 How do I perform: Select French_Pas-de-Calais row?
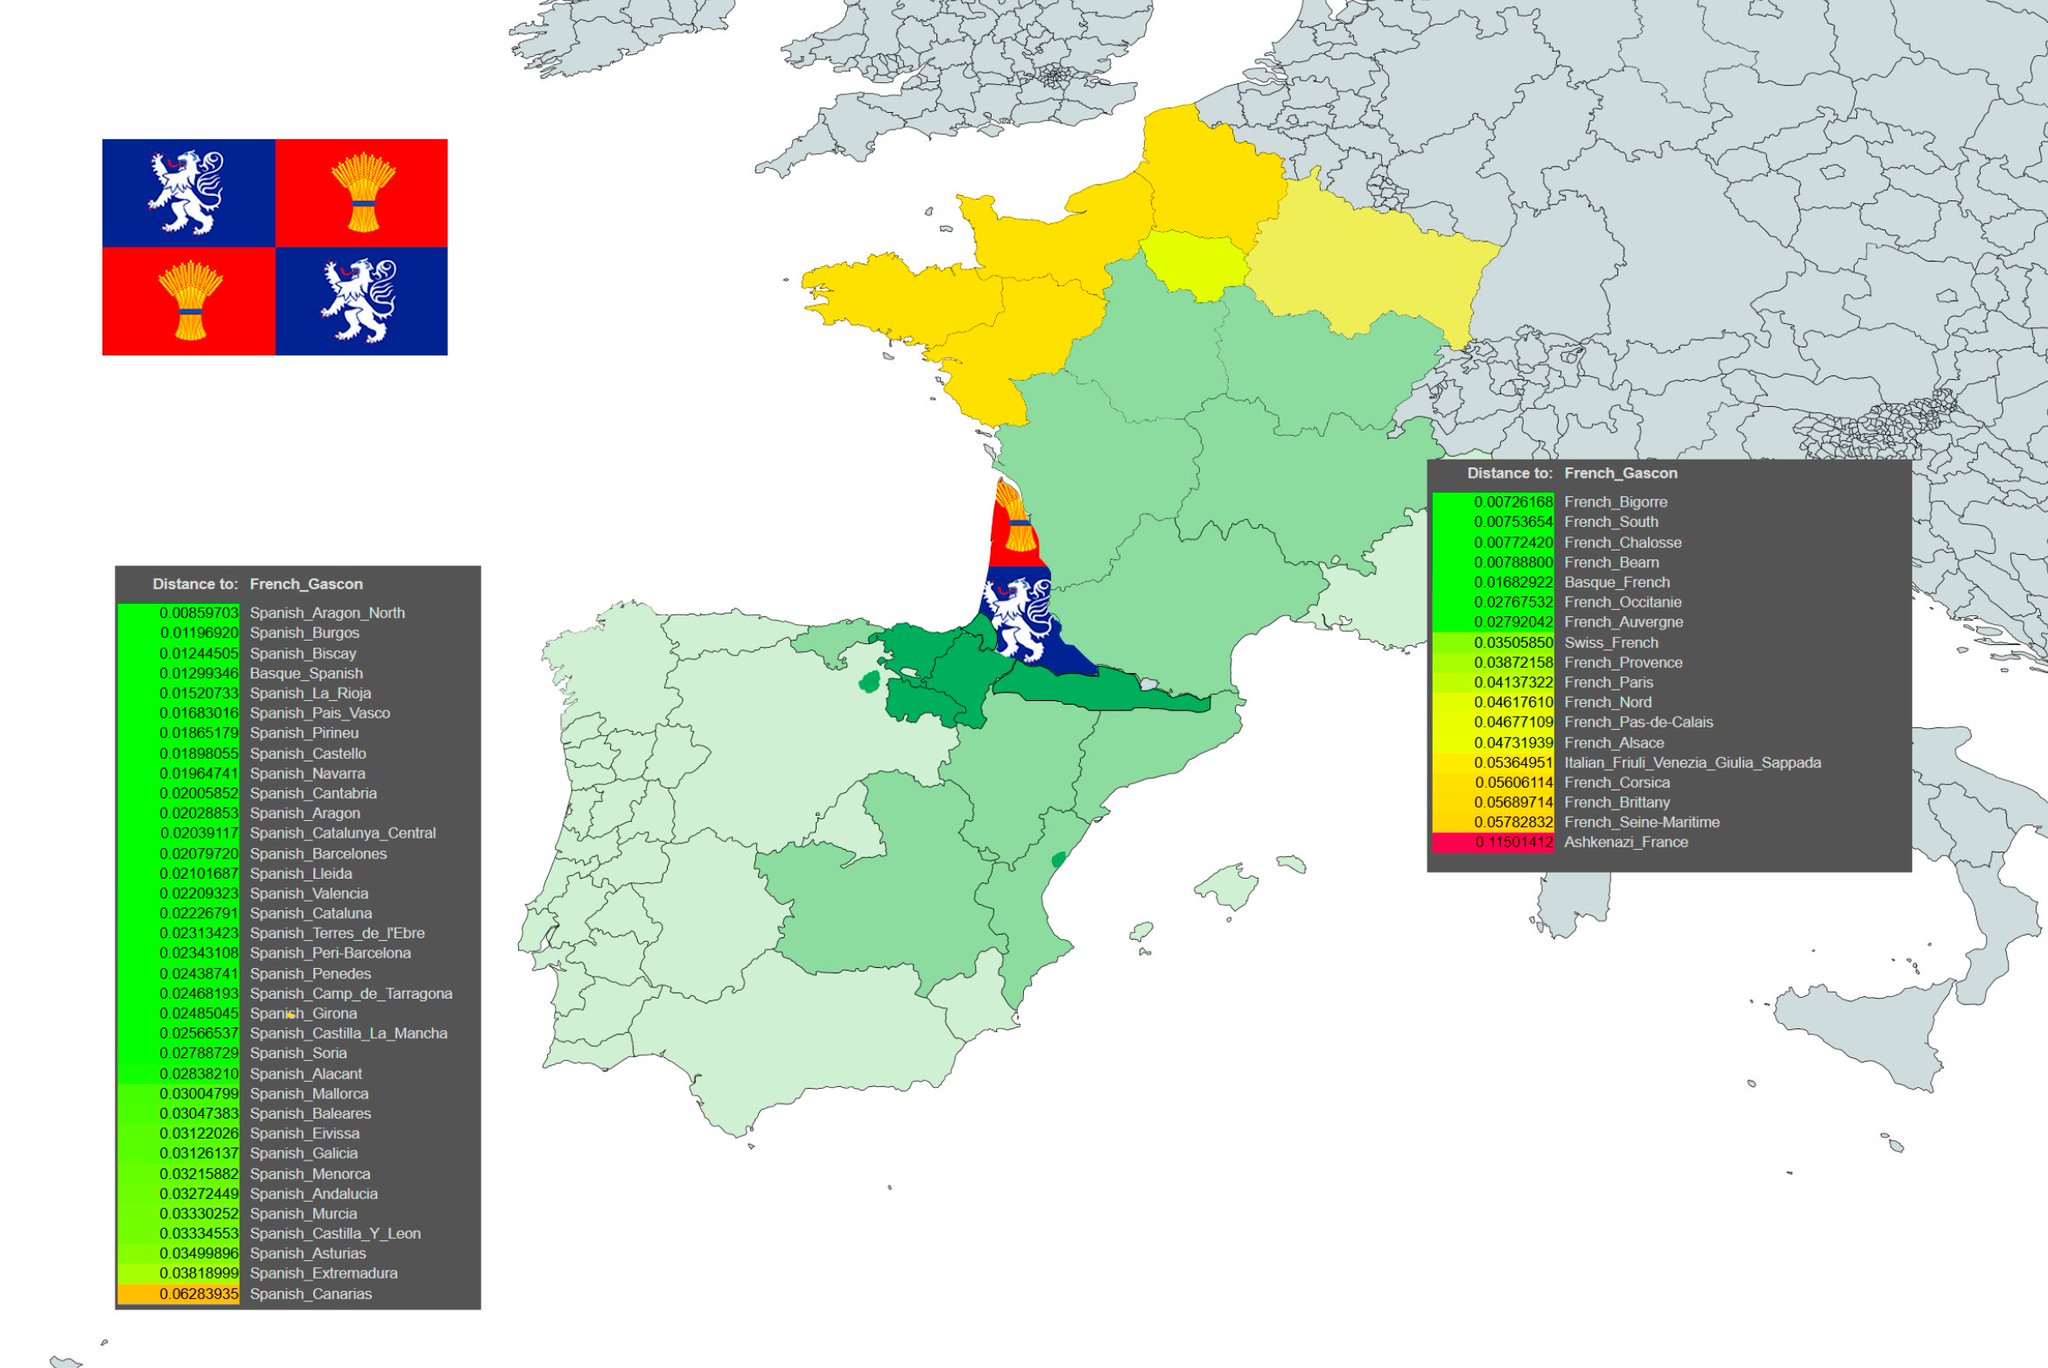pos(1670,722)
